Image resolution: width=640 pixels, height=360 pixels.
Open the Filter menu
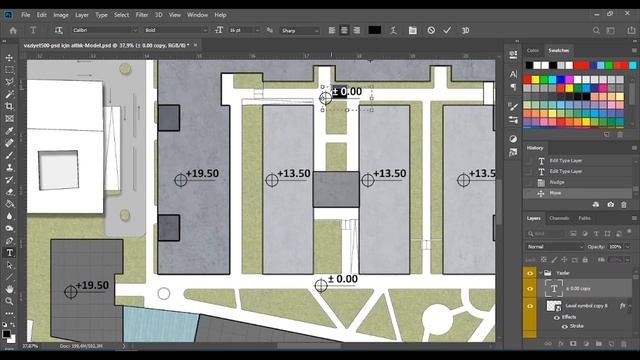142,15
